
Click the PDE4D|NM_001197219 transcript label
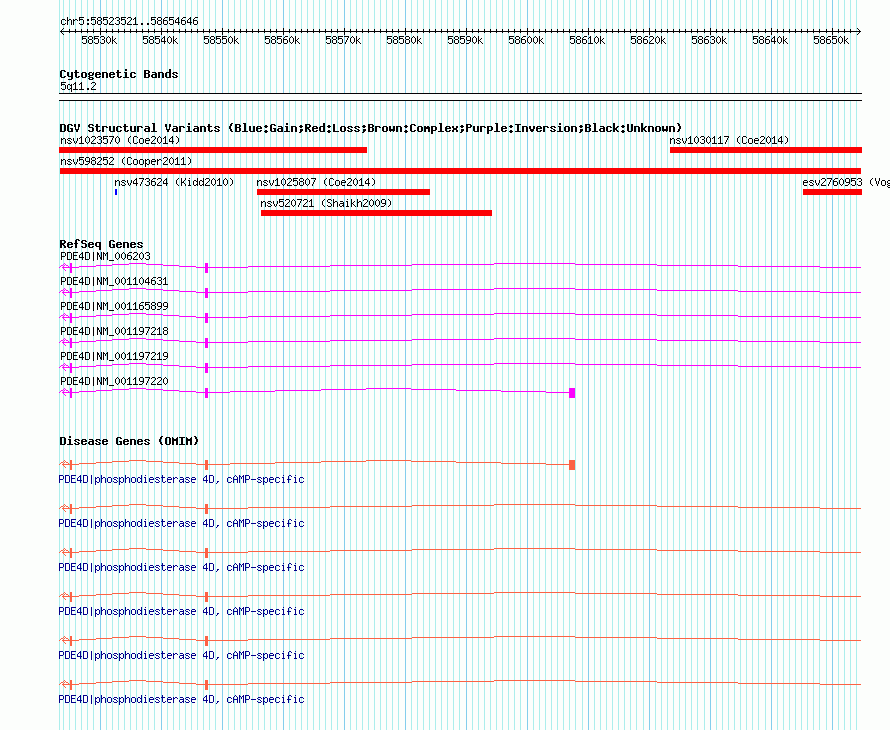pos(114,356)
